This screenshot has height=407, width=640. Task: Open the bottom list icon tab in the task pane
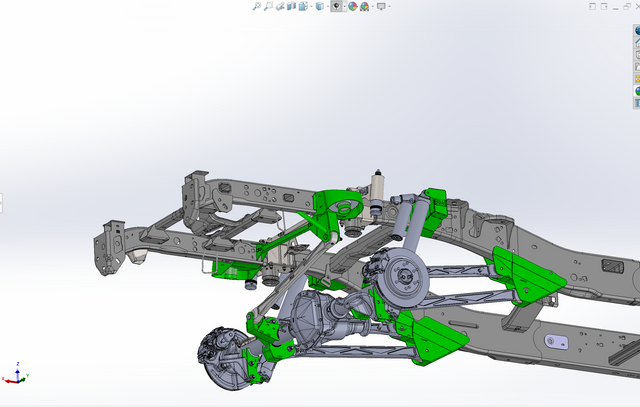point(637,103)
